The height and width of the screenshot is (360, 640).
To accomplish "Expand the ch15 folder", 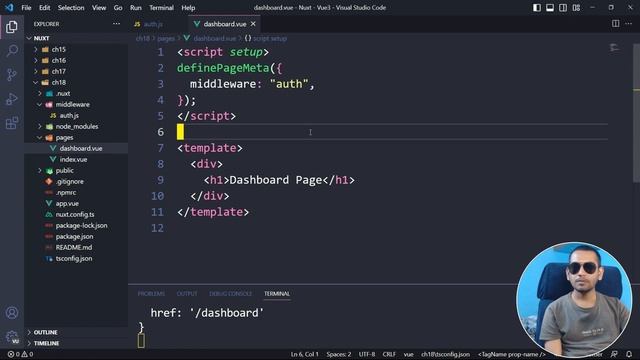I will 76,49.
